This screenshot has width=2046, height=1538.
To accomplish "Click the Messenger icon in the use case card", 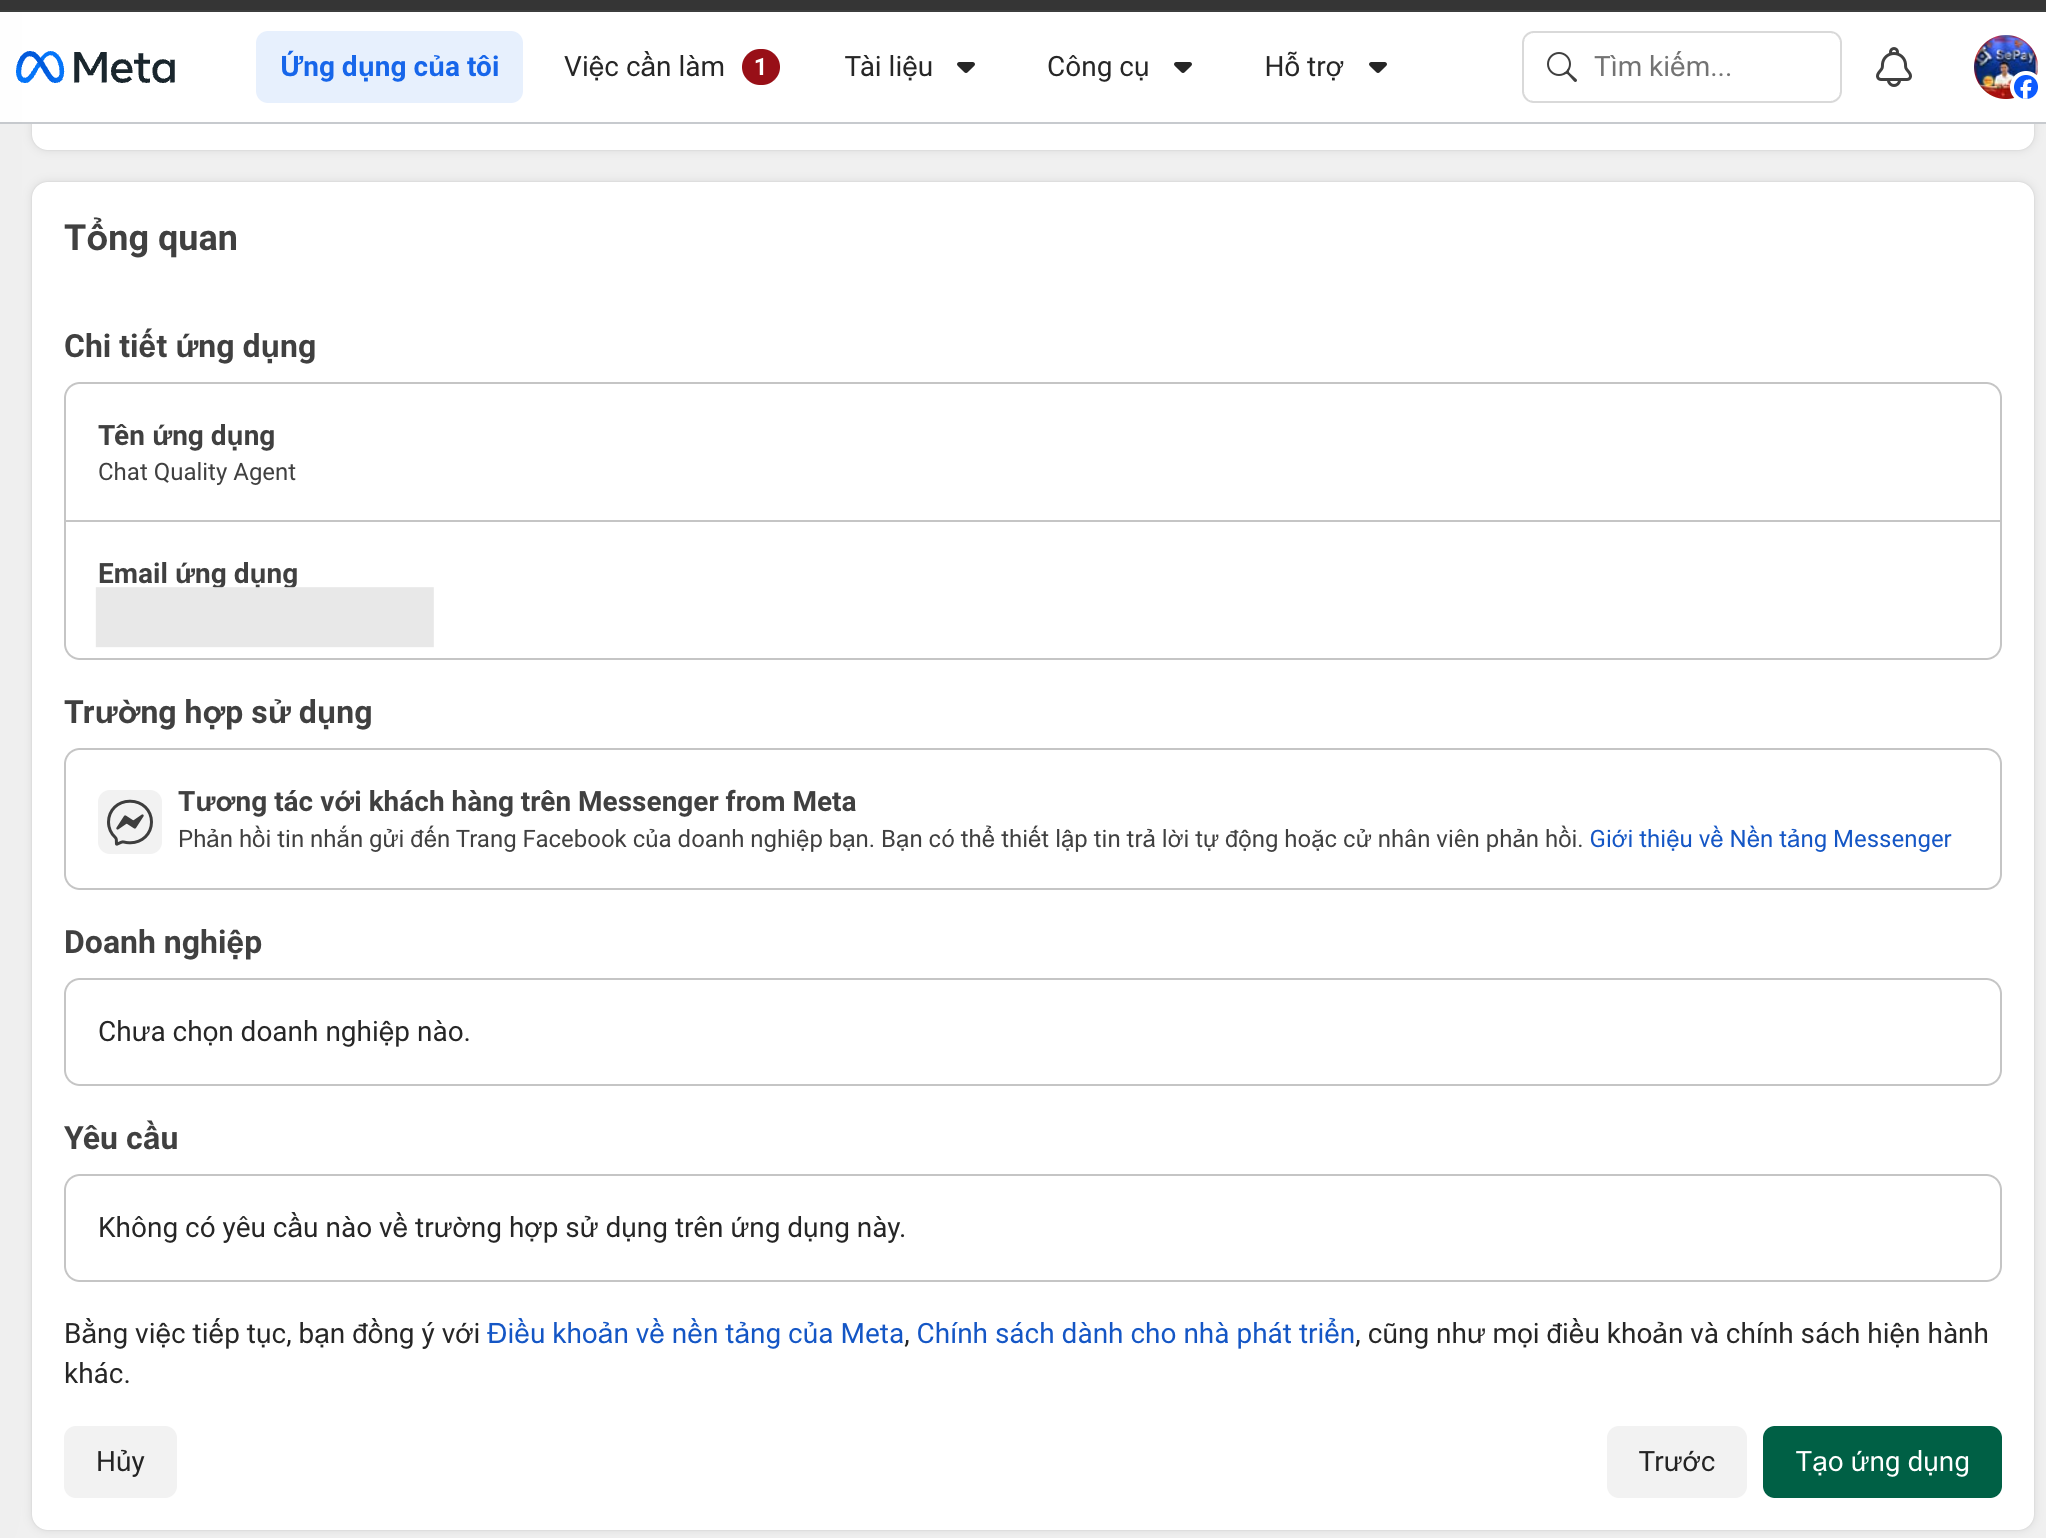I will point(129,820).
